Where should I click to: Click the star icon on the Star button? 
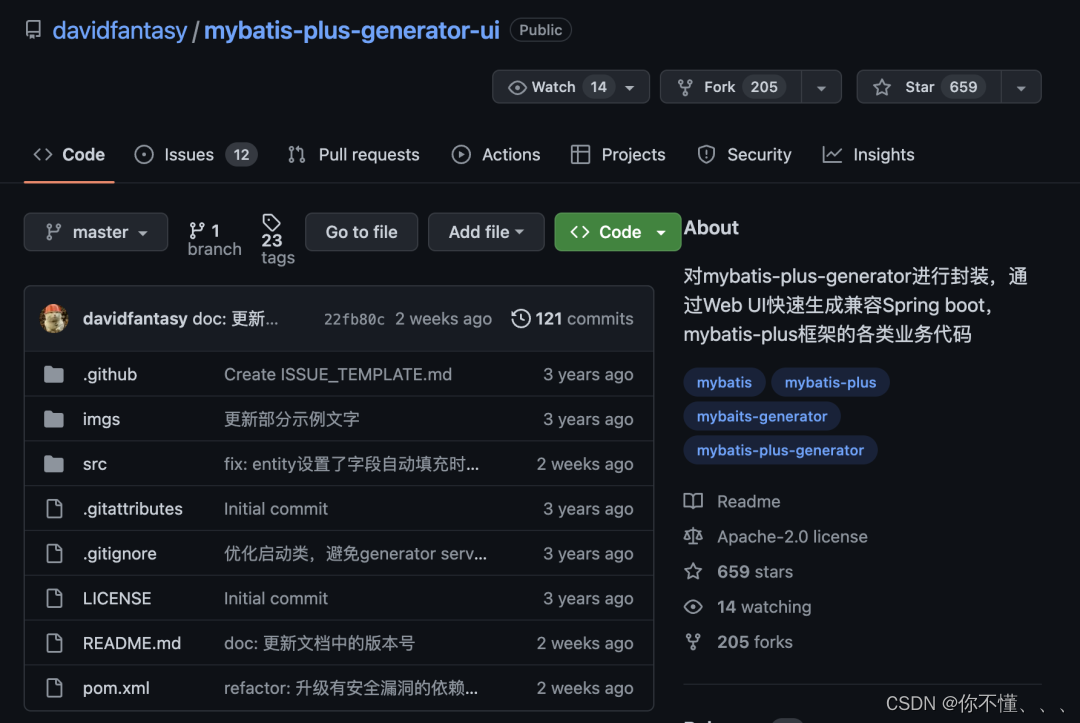(x=882, y=87)
